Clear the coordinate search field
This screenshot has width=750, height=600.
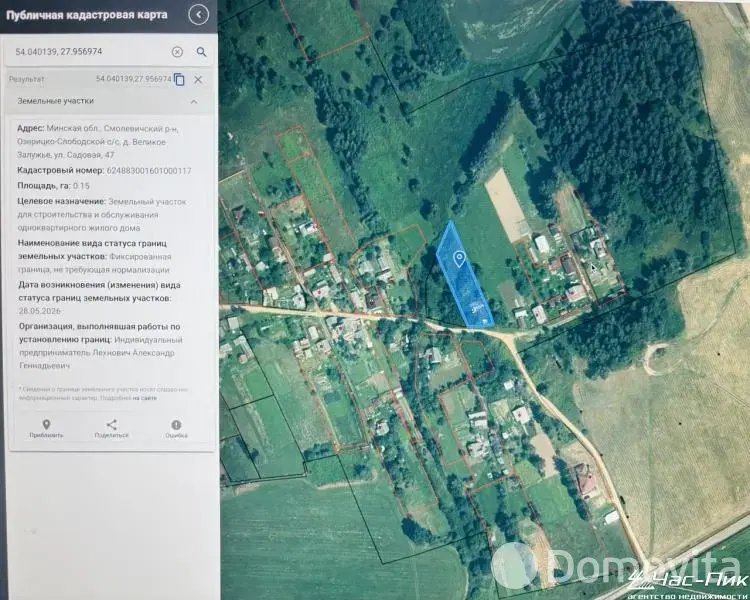177,52
